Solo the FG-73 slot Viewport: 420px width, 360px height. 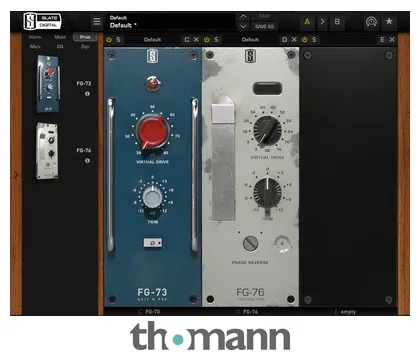[118, 40]
